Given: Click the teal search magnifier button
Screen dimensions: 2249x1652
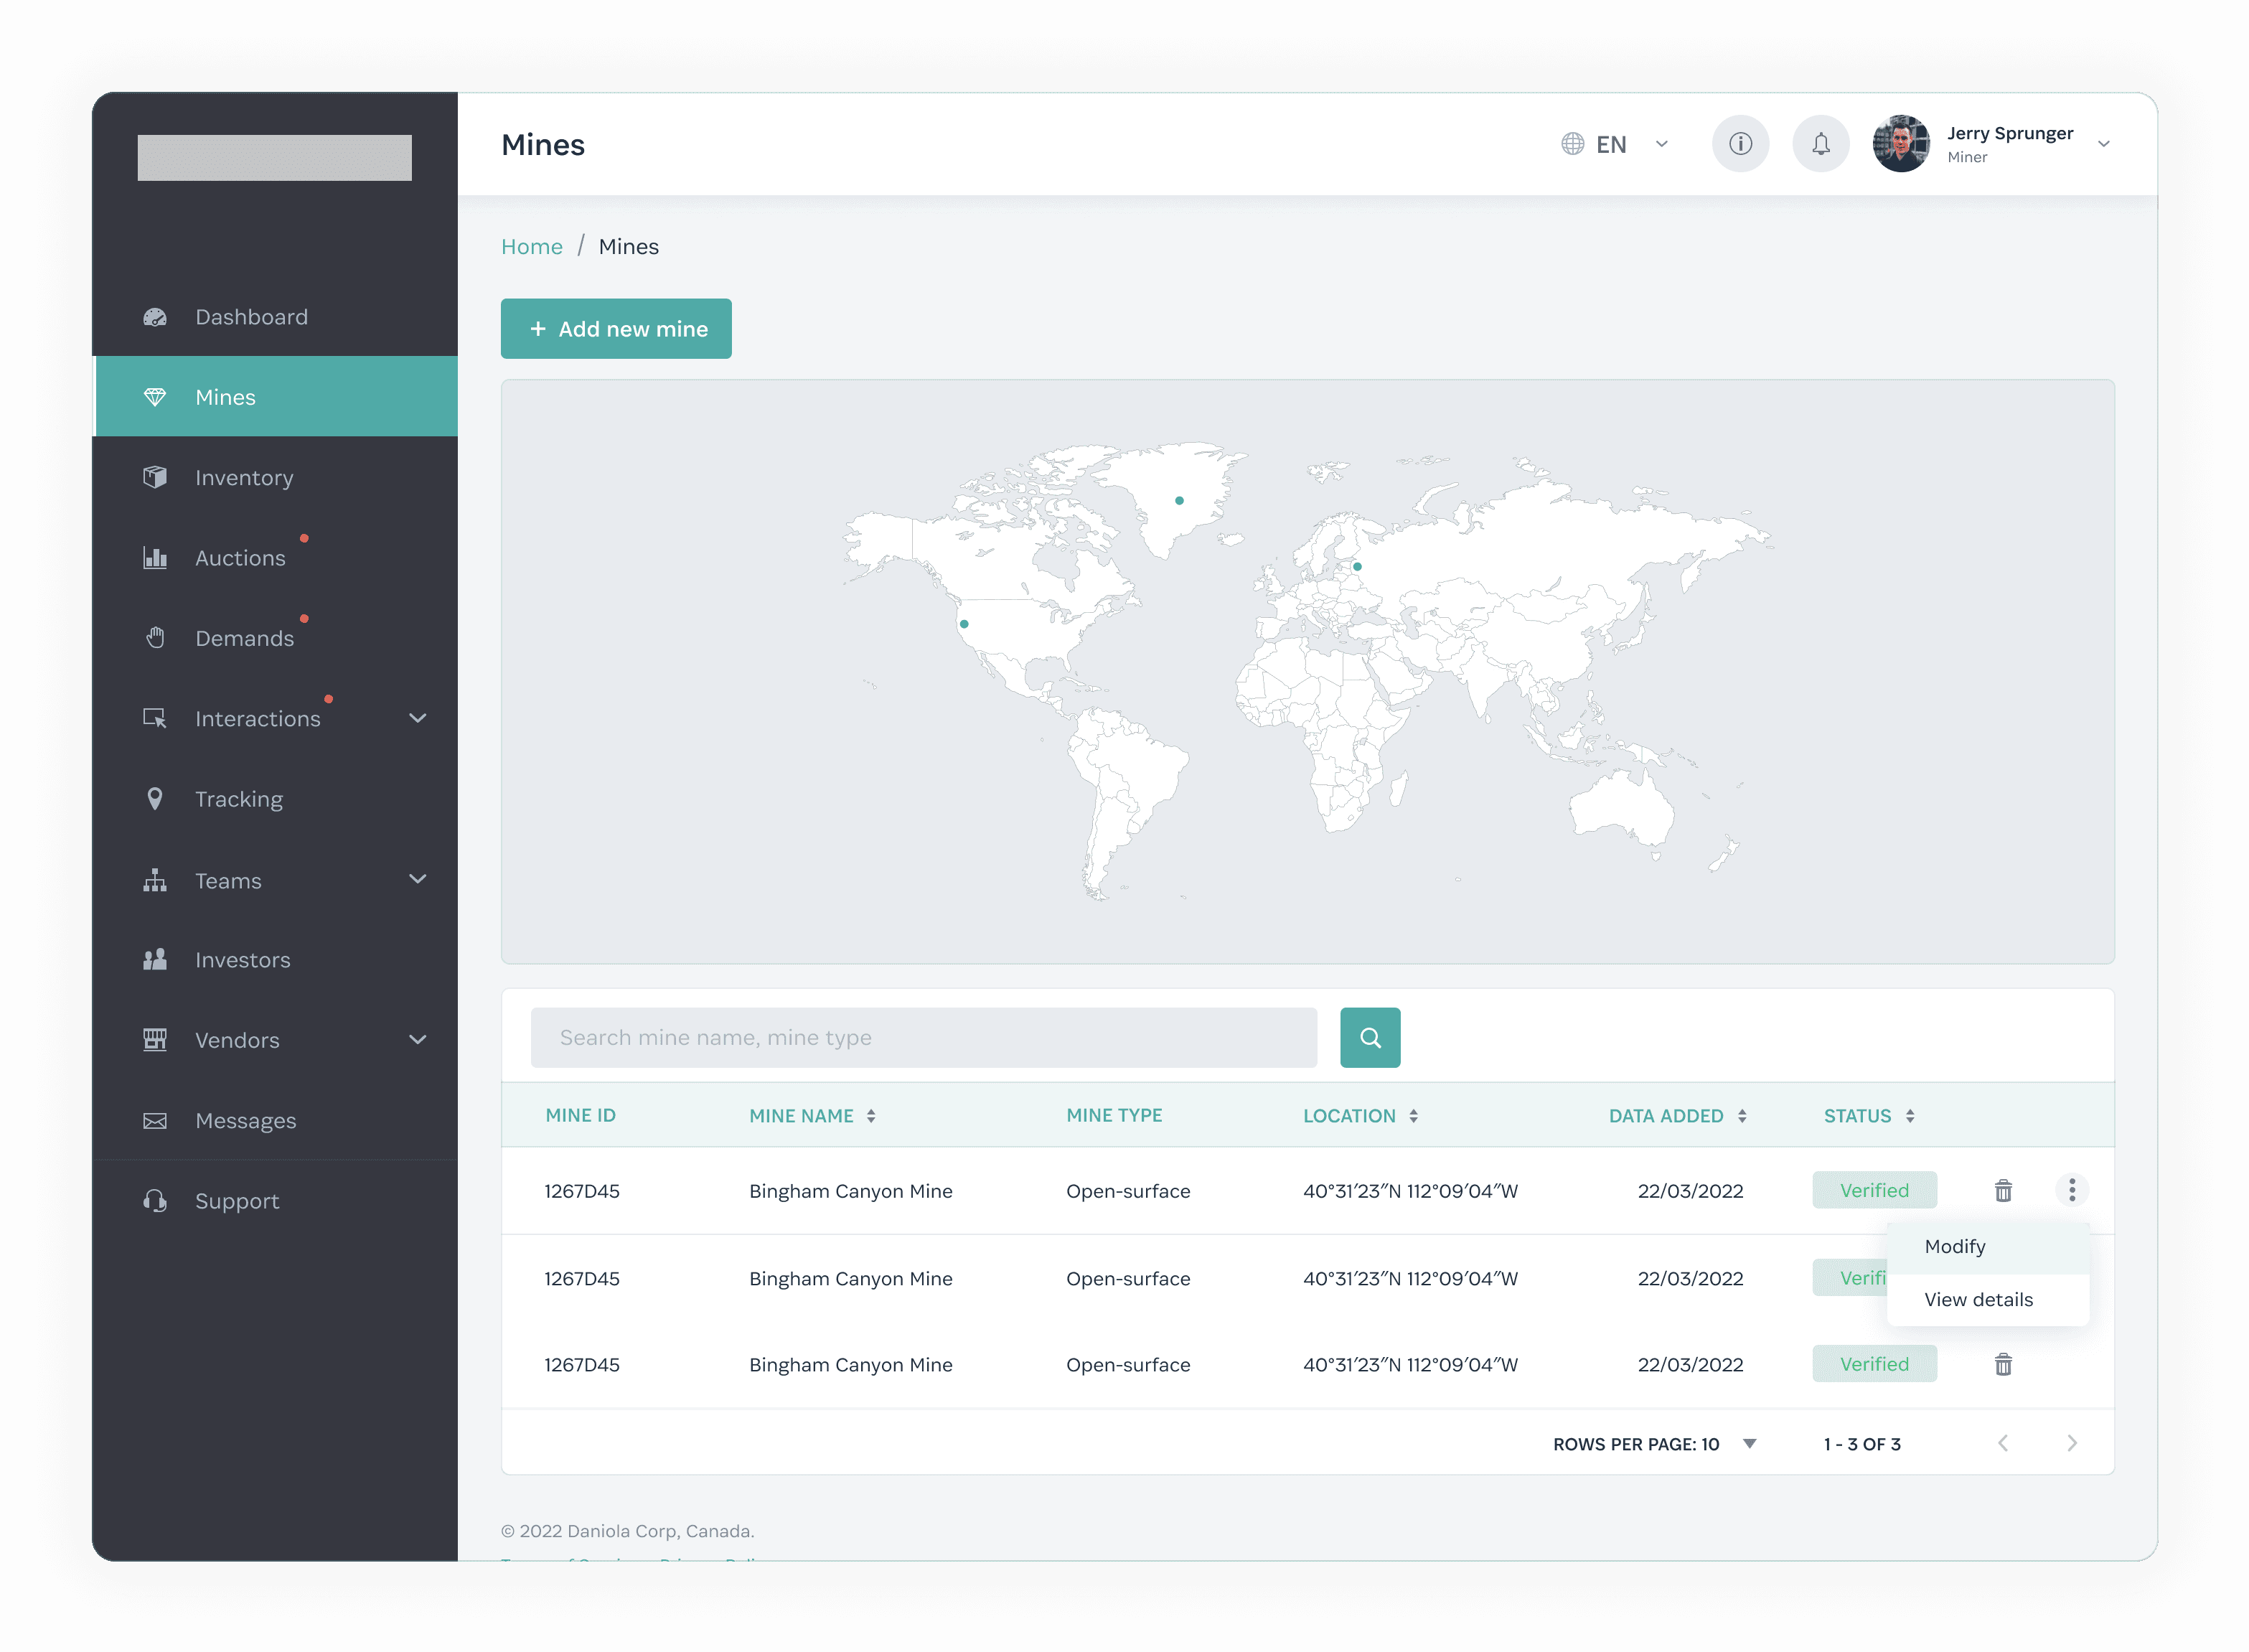Looking at the screenshot, I should [x=1369, y=1037].
